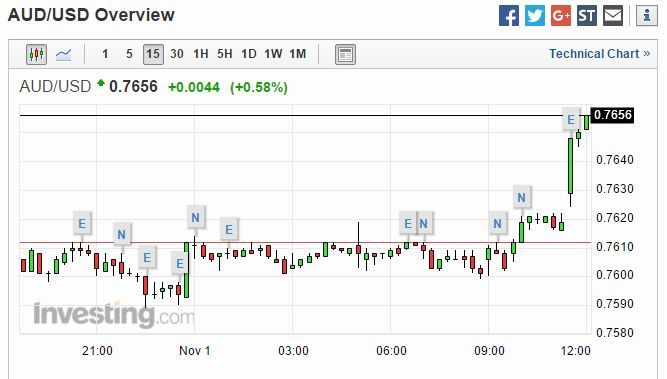Select the 1W interval
Screen dimensions: 667x379
(273, 54)
